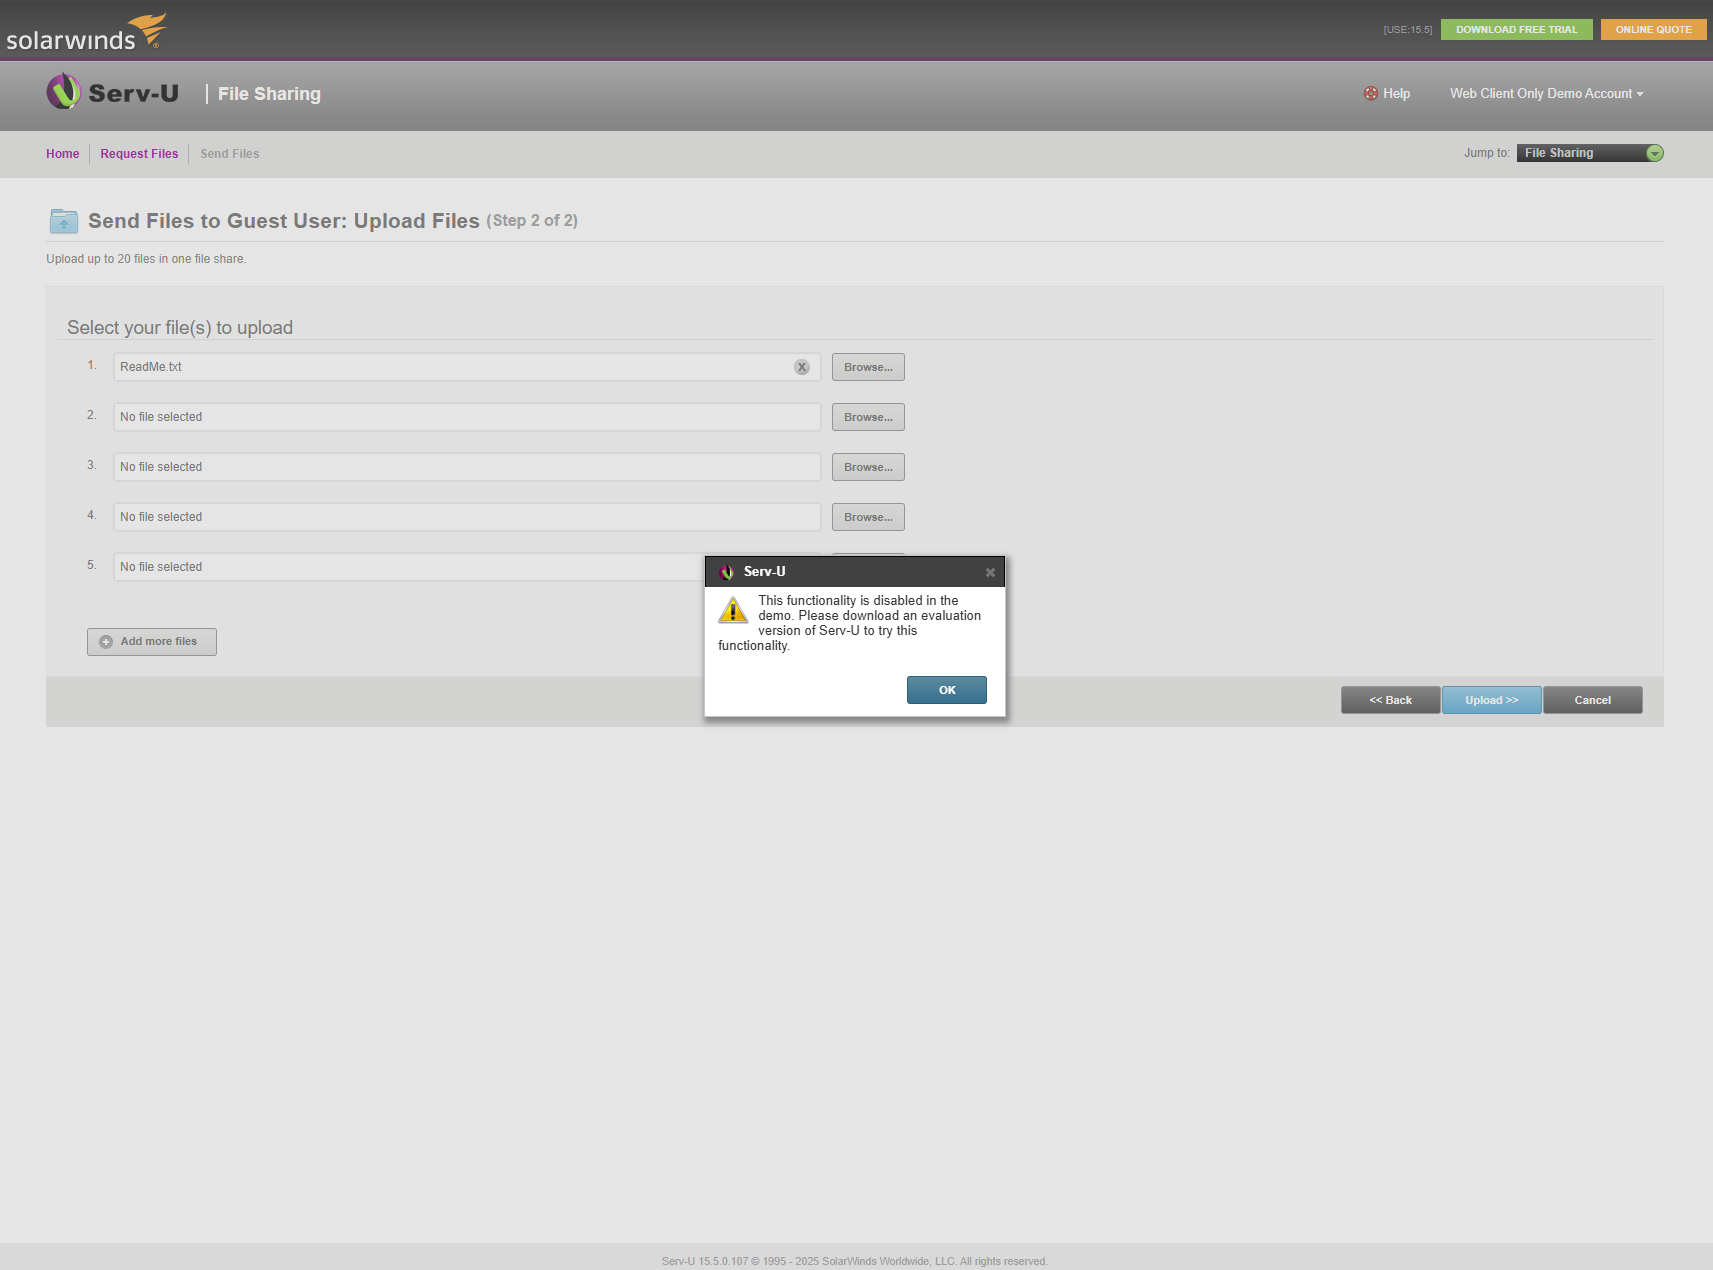Click the Add more files button
Viewport: 1713px width, 1270px height.
pyautogui.click(x=152, y=642)
